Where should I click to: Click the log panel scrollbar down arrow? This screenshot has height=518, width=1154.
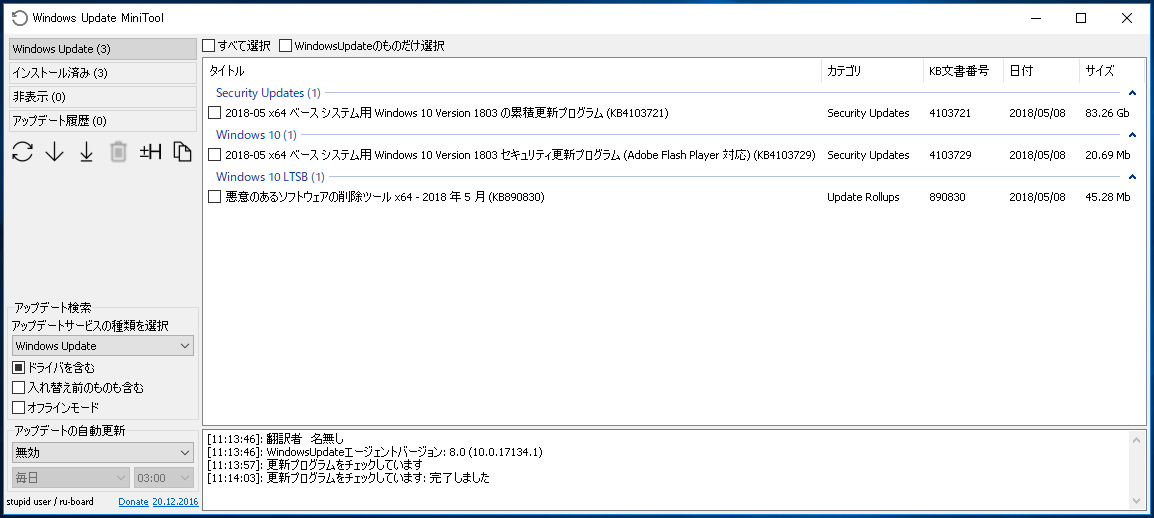(x=1138, y=500)
